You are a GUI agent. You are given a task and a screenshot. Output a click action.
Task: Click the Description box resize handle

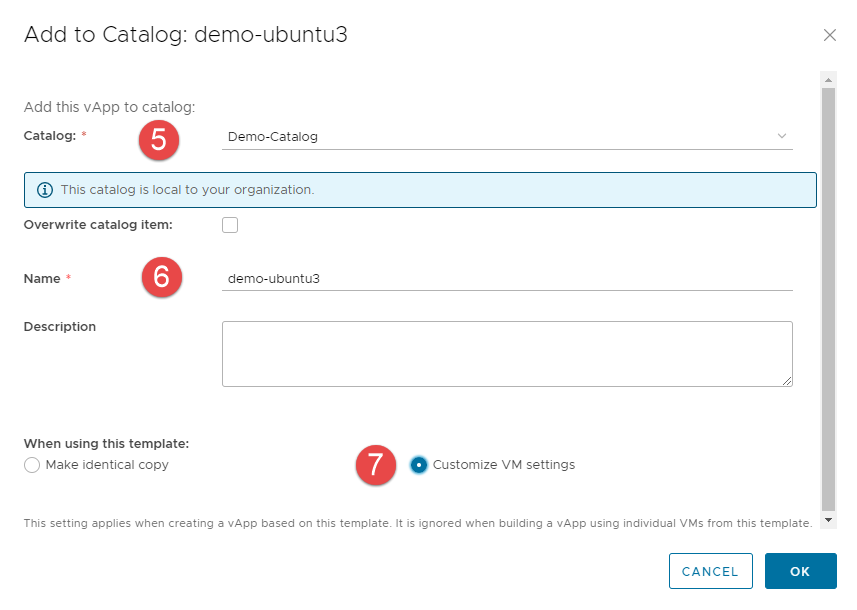click(787, 380)
